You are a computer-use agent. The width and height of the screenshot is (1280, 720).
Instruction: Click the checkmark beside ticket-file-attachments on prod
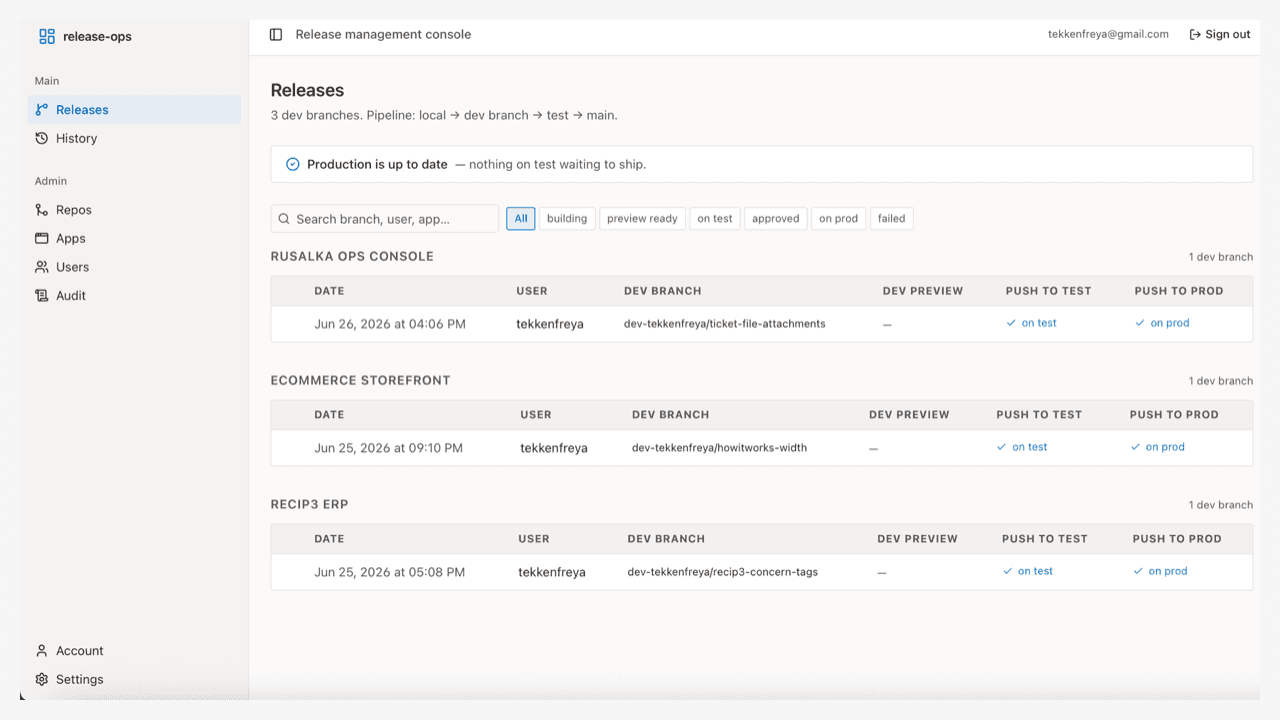click(1141, 323)
